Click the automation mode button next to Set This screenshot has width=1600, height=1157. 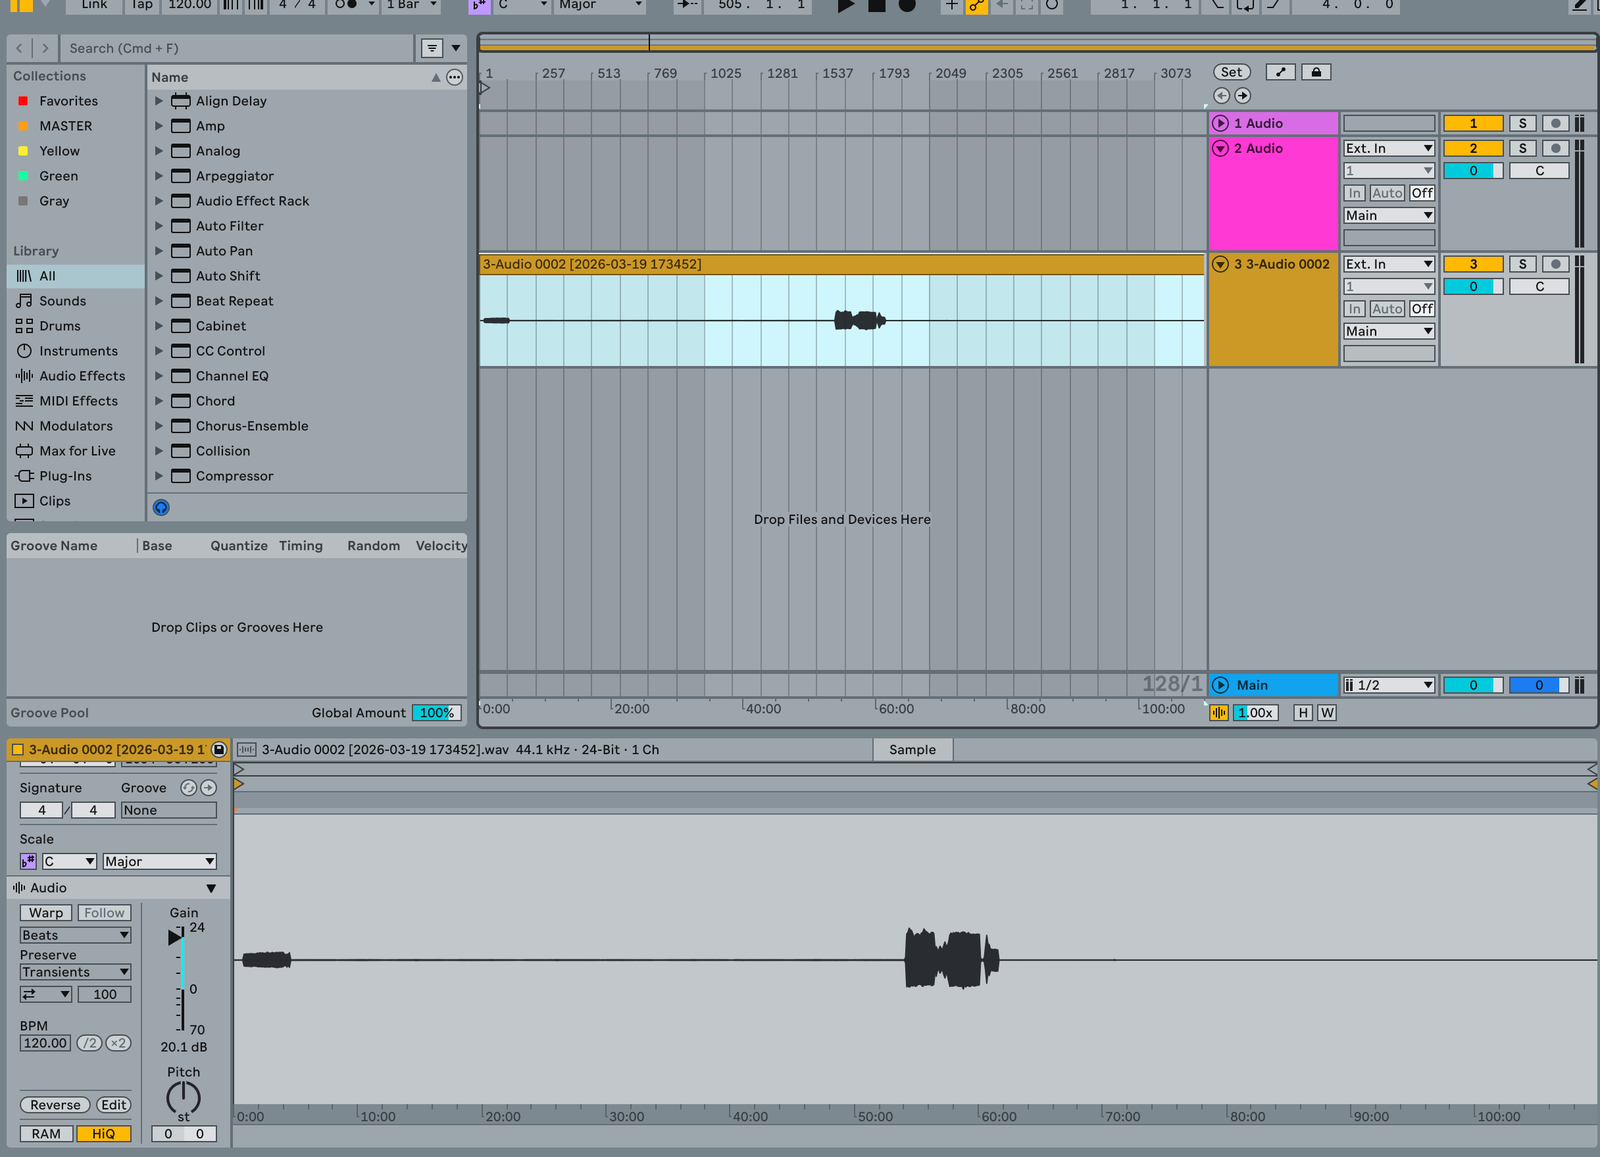pyautogui.click(x=1280, y=72)
